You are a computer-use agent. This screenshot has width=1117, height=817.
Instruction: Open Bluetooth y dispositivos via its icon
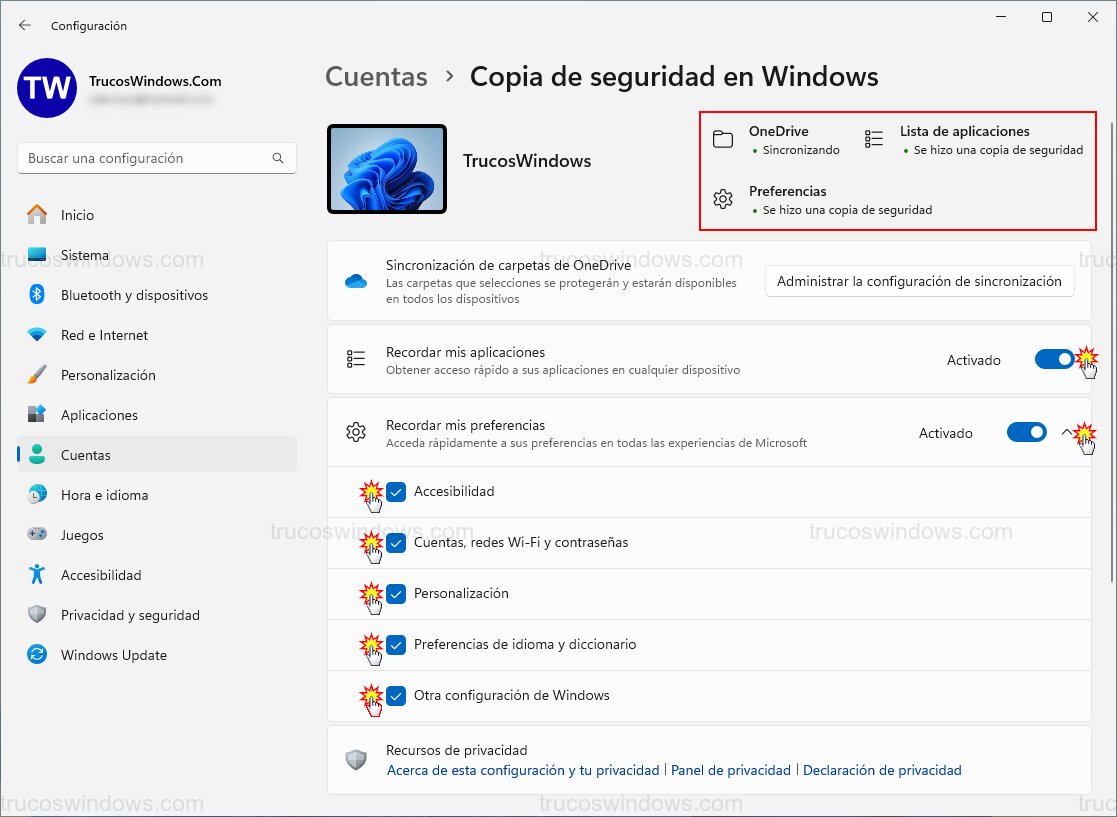coord(36,295)
